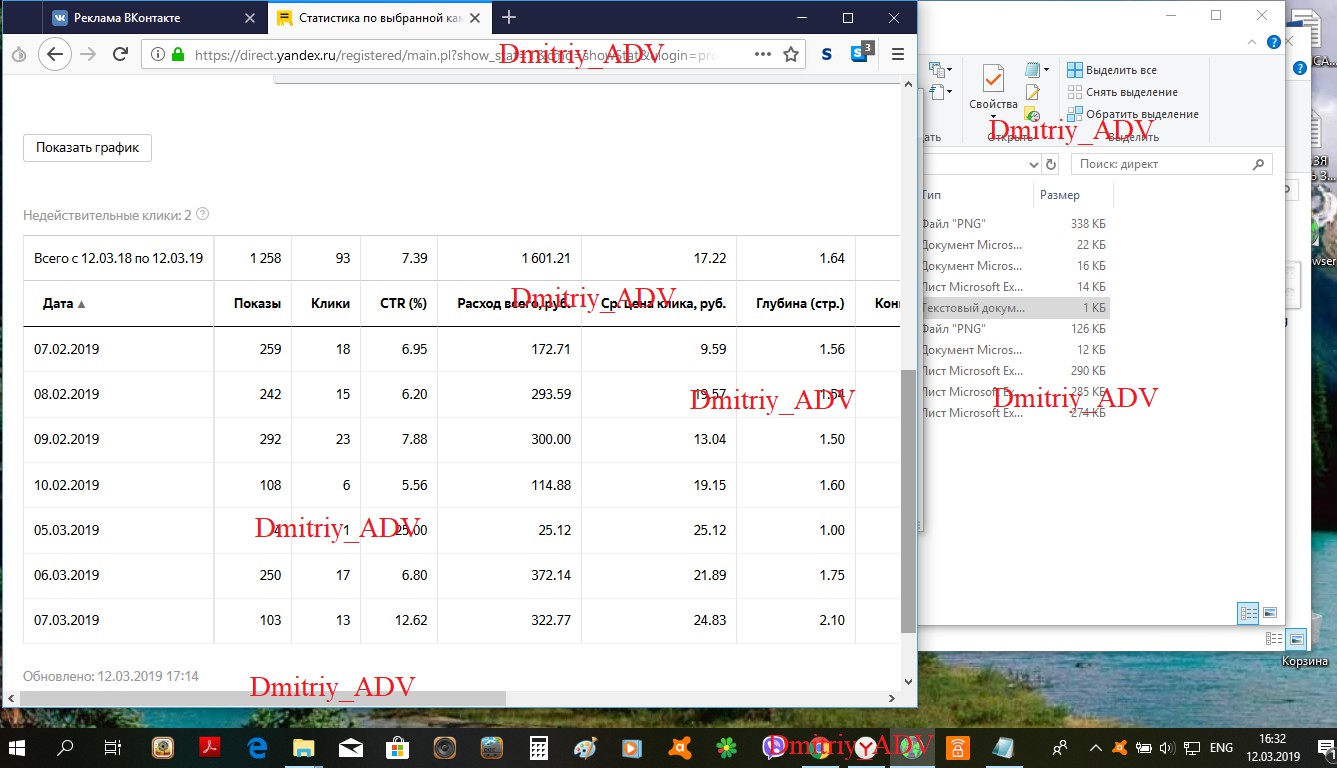Expand the Explorer ribbon Open dropdown arrow
Image resolution: width=1337 pixels, height=768 pixels.
pos(1046,70)
